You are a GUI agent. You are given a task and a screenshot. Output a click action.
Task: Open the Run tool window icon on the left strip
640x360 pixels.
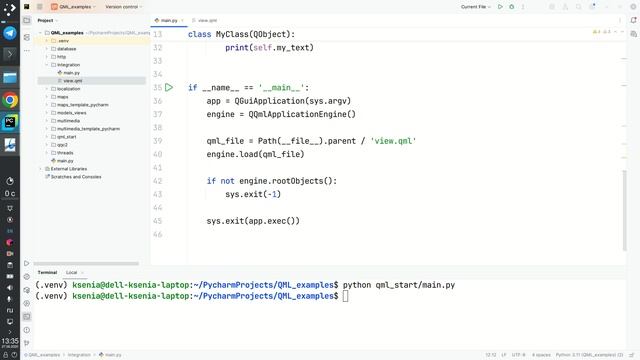click(x=27, y=263)
